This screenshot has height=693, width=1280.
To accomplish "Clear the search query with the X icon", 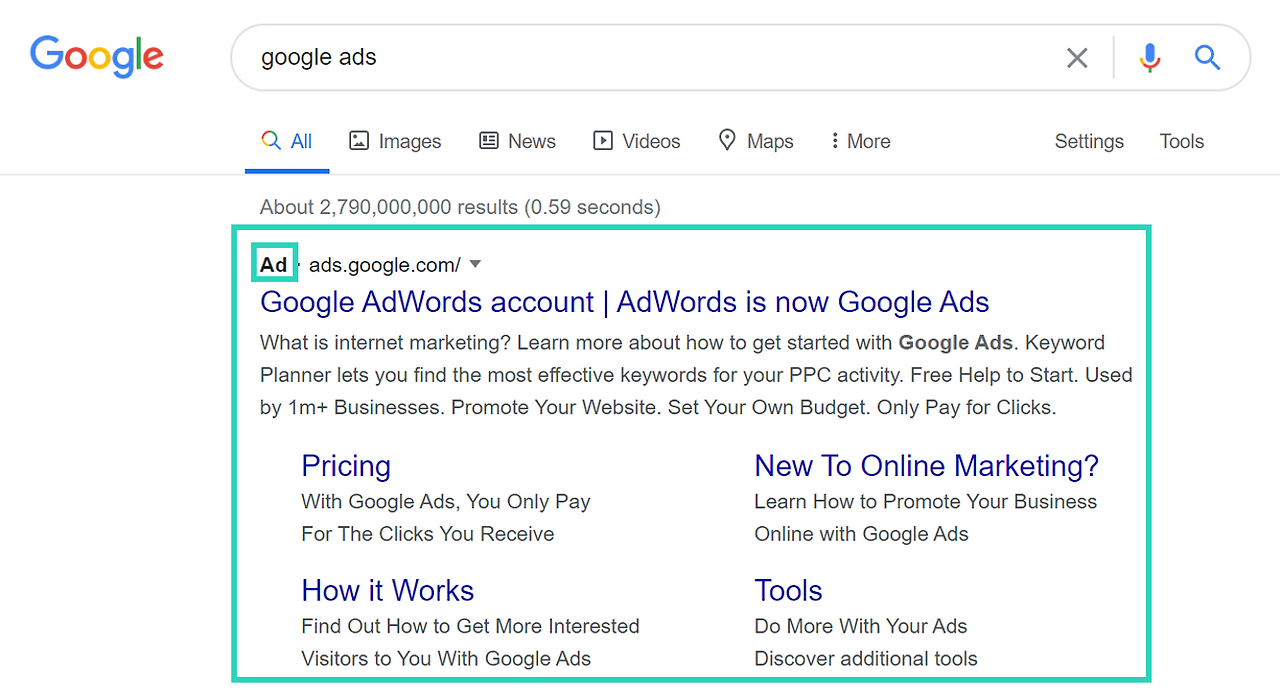I will [x=1077, y=57].
